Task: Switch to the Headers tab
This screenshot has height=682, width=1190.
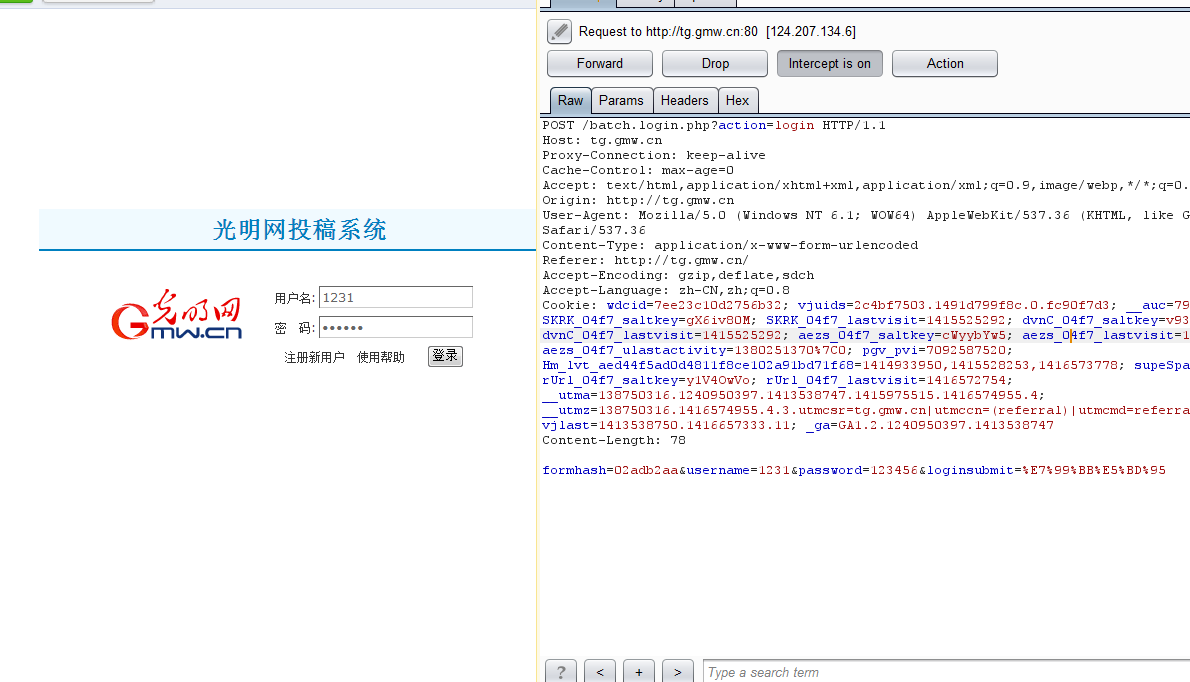Action: (x=685, y=100)
